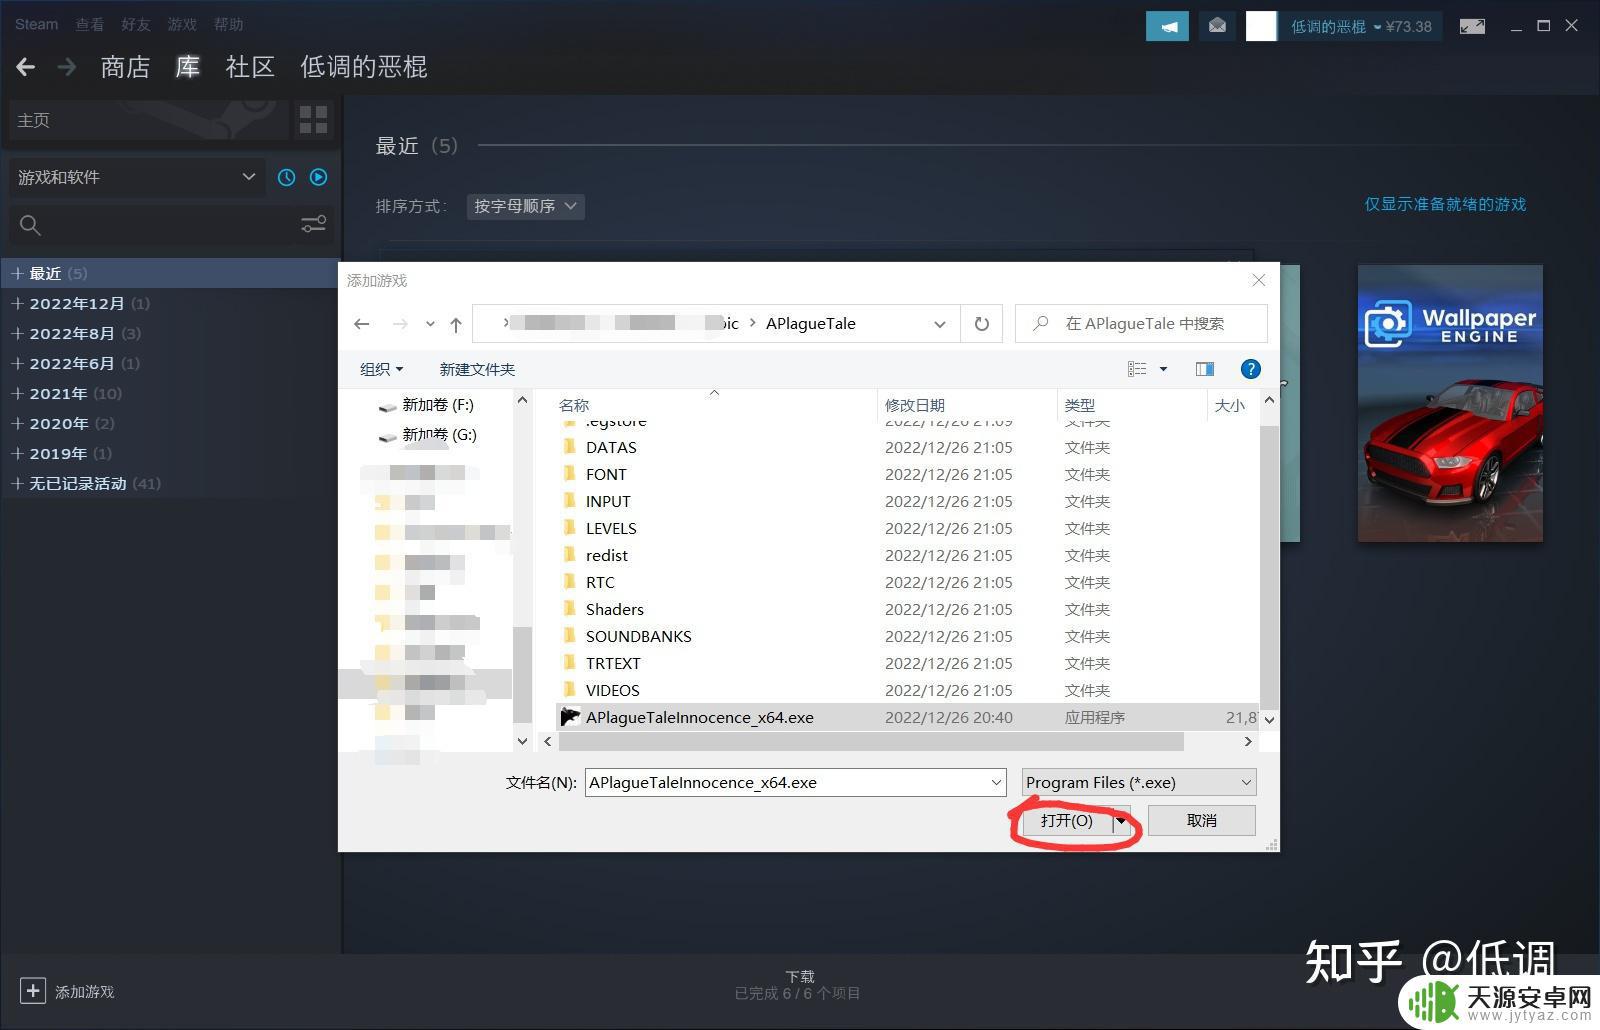Go up one folder in dialog
This screenshot has height=1030, width=1600.
click(x=456, y=324)
